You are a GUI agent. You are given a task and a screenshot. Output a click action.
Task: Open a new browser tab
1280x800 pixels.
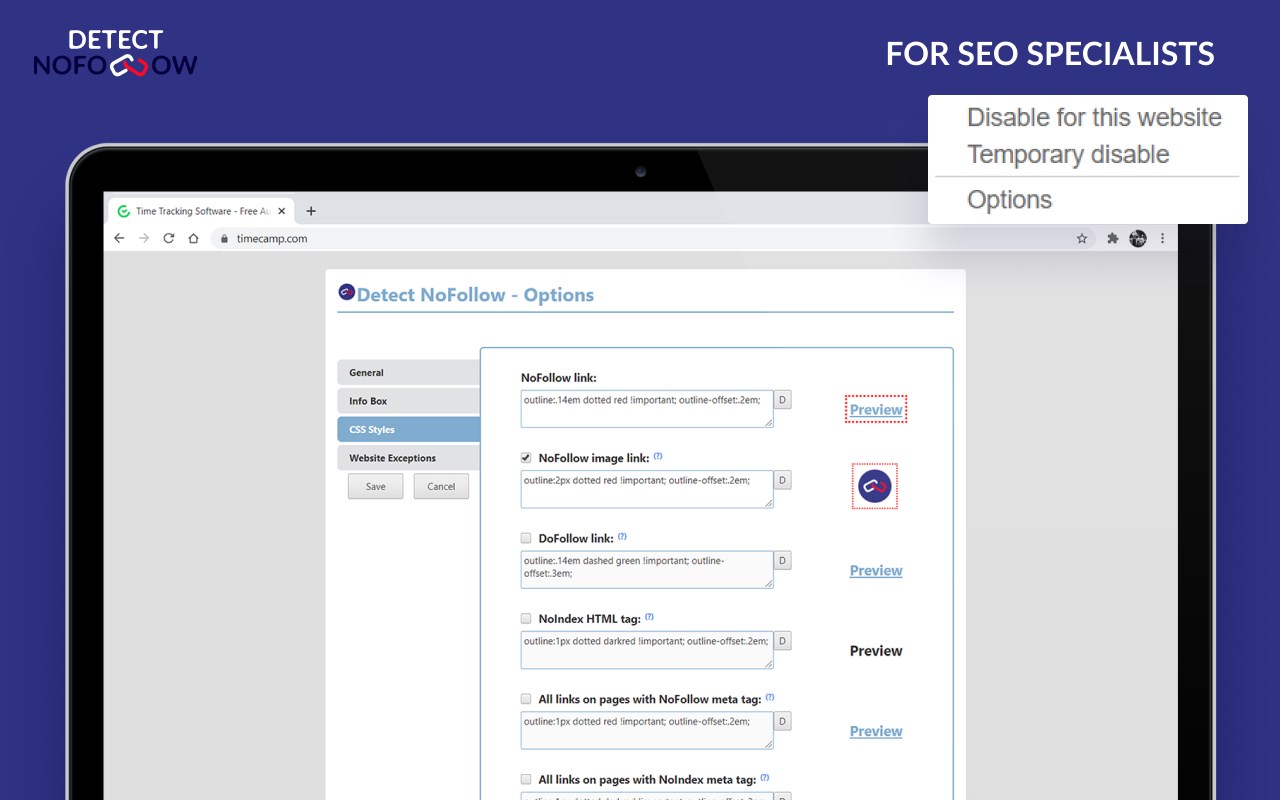coord(311,211)
